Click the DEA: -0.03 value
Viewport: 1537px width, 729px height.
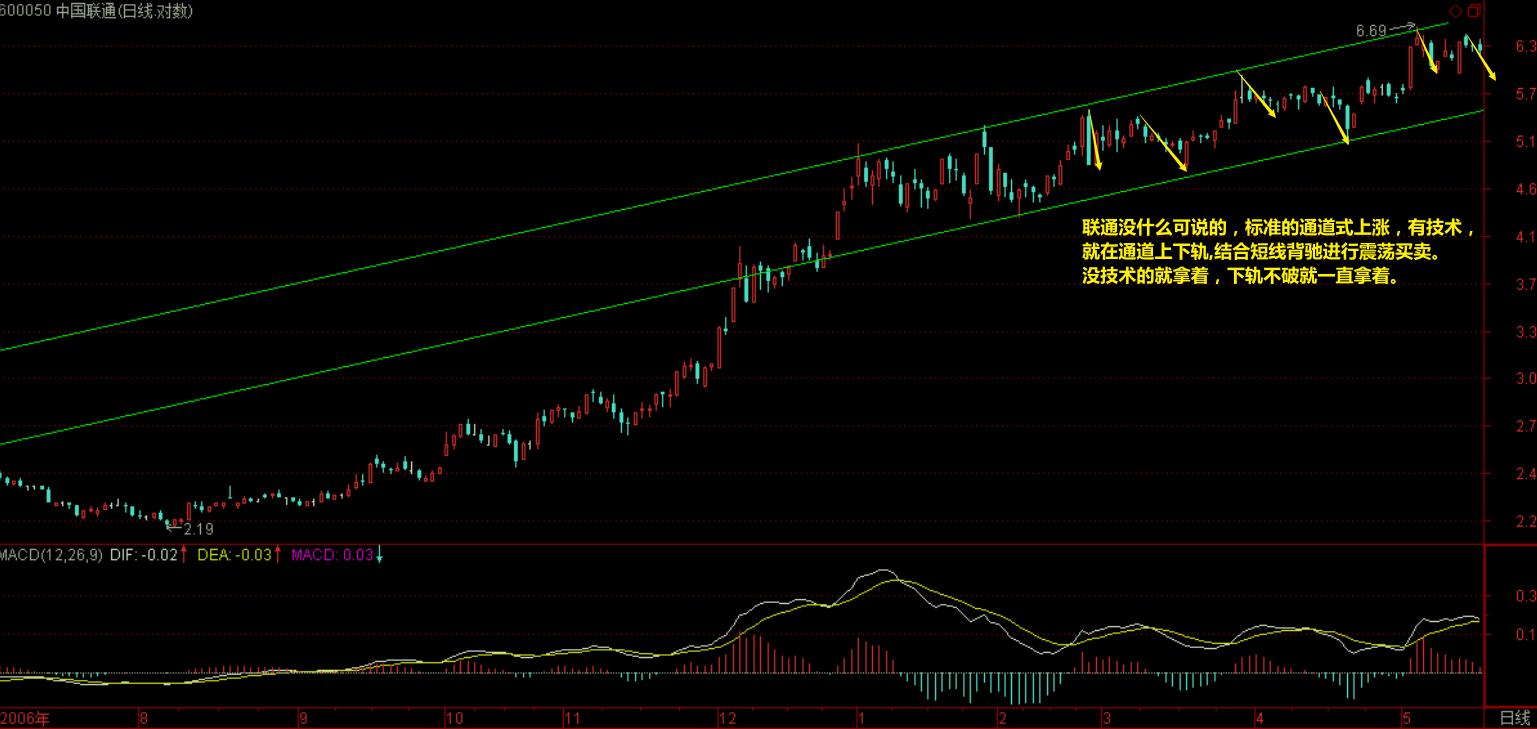point(235,555)
